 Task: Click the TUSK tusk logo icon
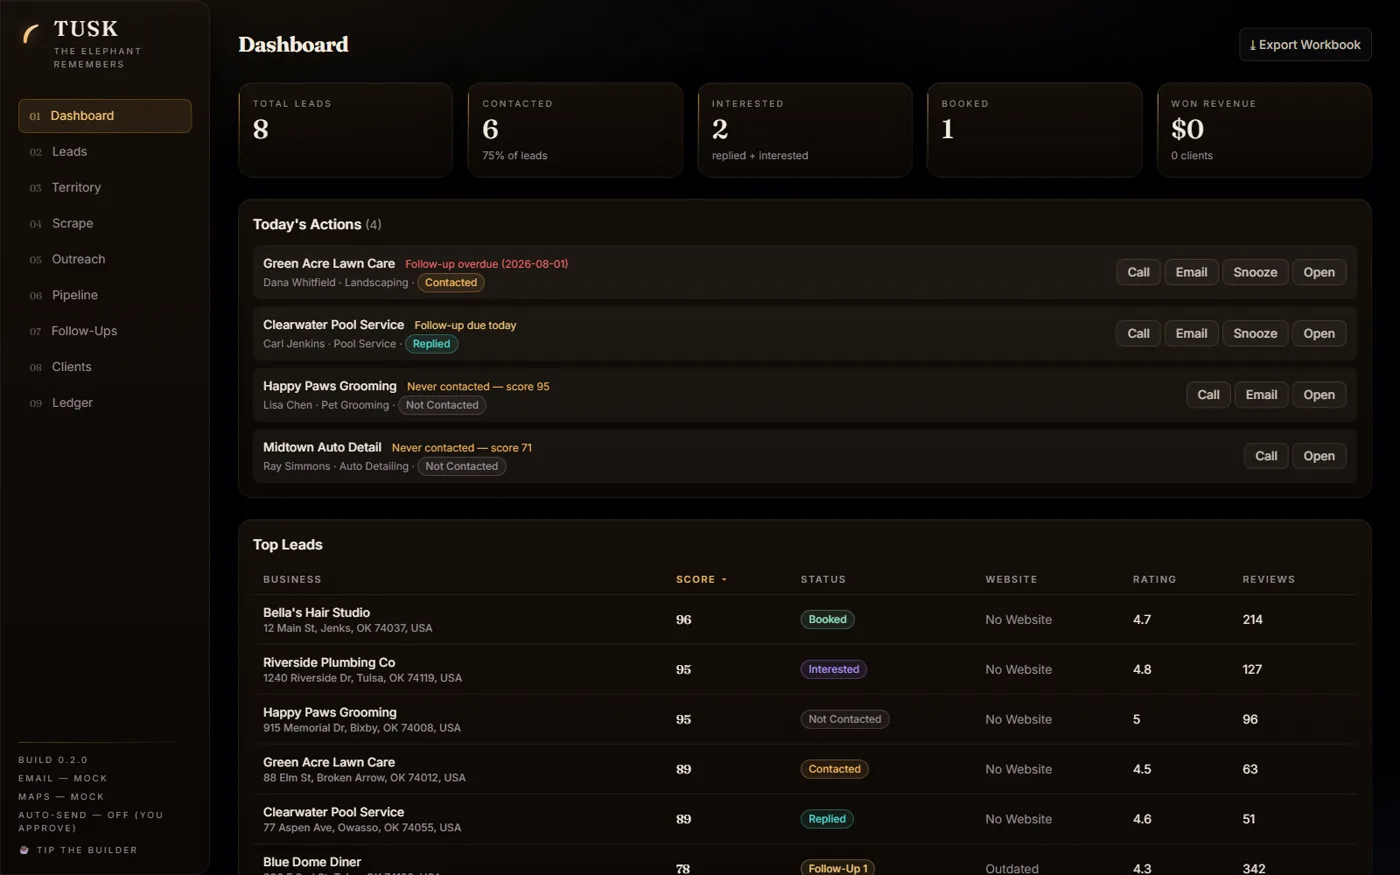tap(31, 34)
